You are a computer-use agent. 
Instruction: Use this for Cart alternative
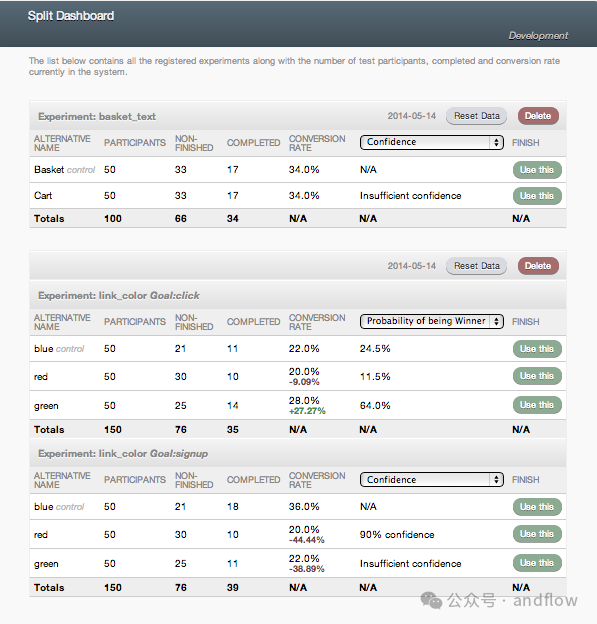pyautogui.click(x=537, y=196)
